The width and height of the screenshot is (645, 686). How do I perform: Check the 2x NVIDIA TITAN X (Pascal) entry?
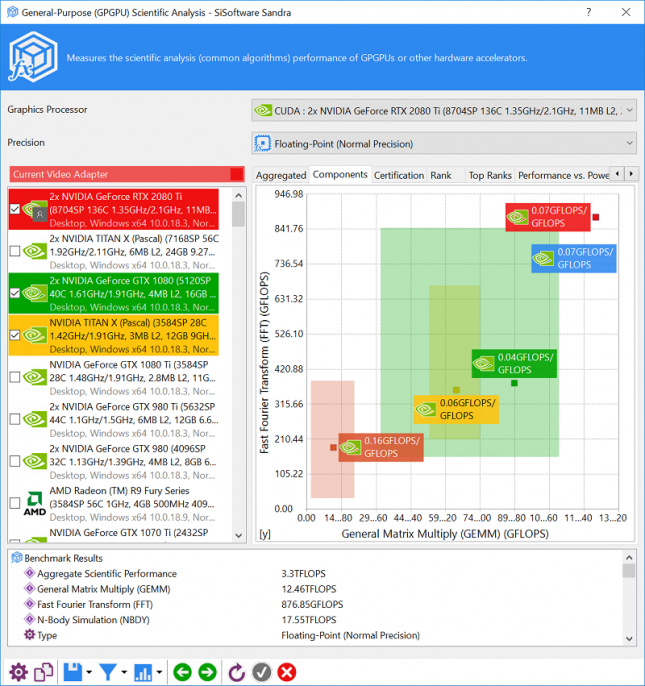15,251
